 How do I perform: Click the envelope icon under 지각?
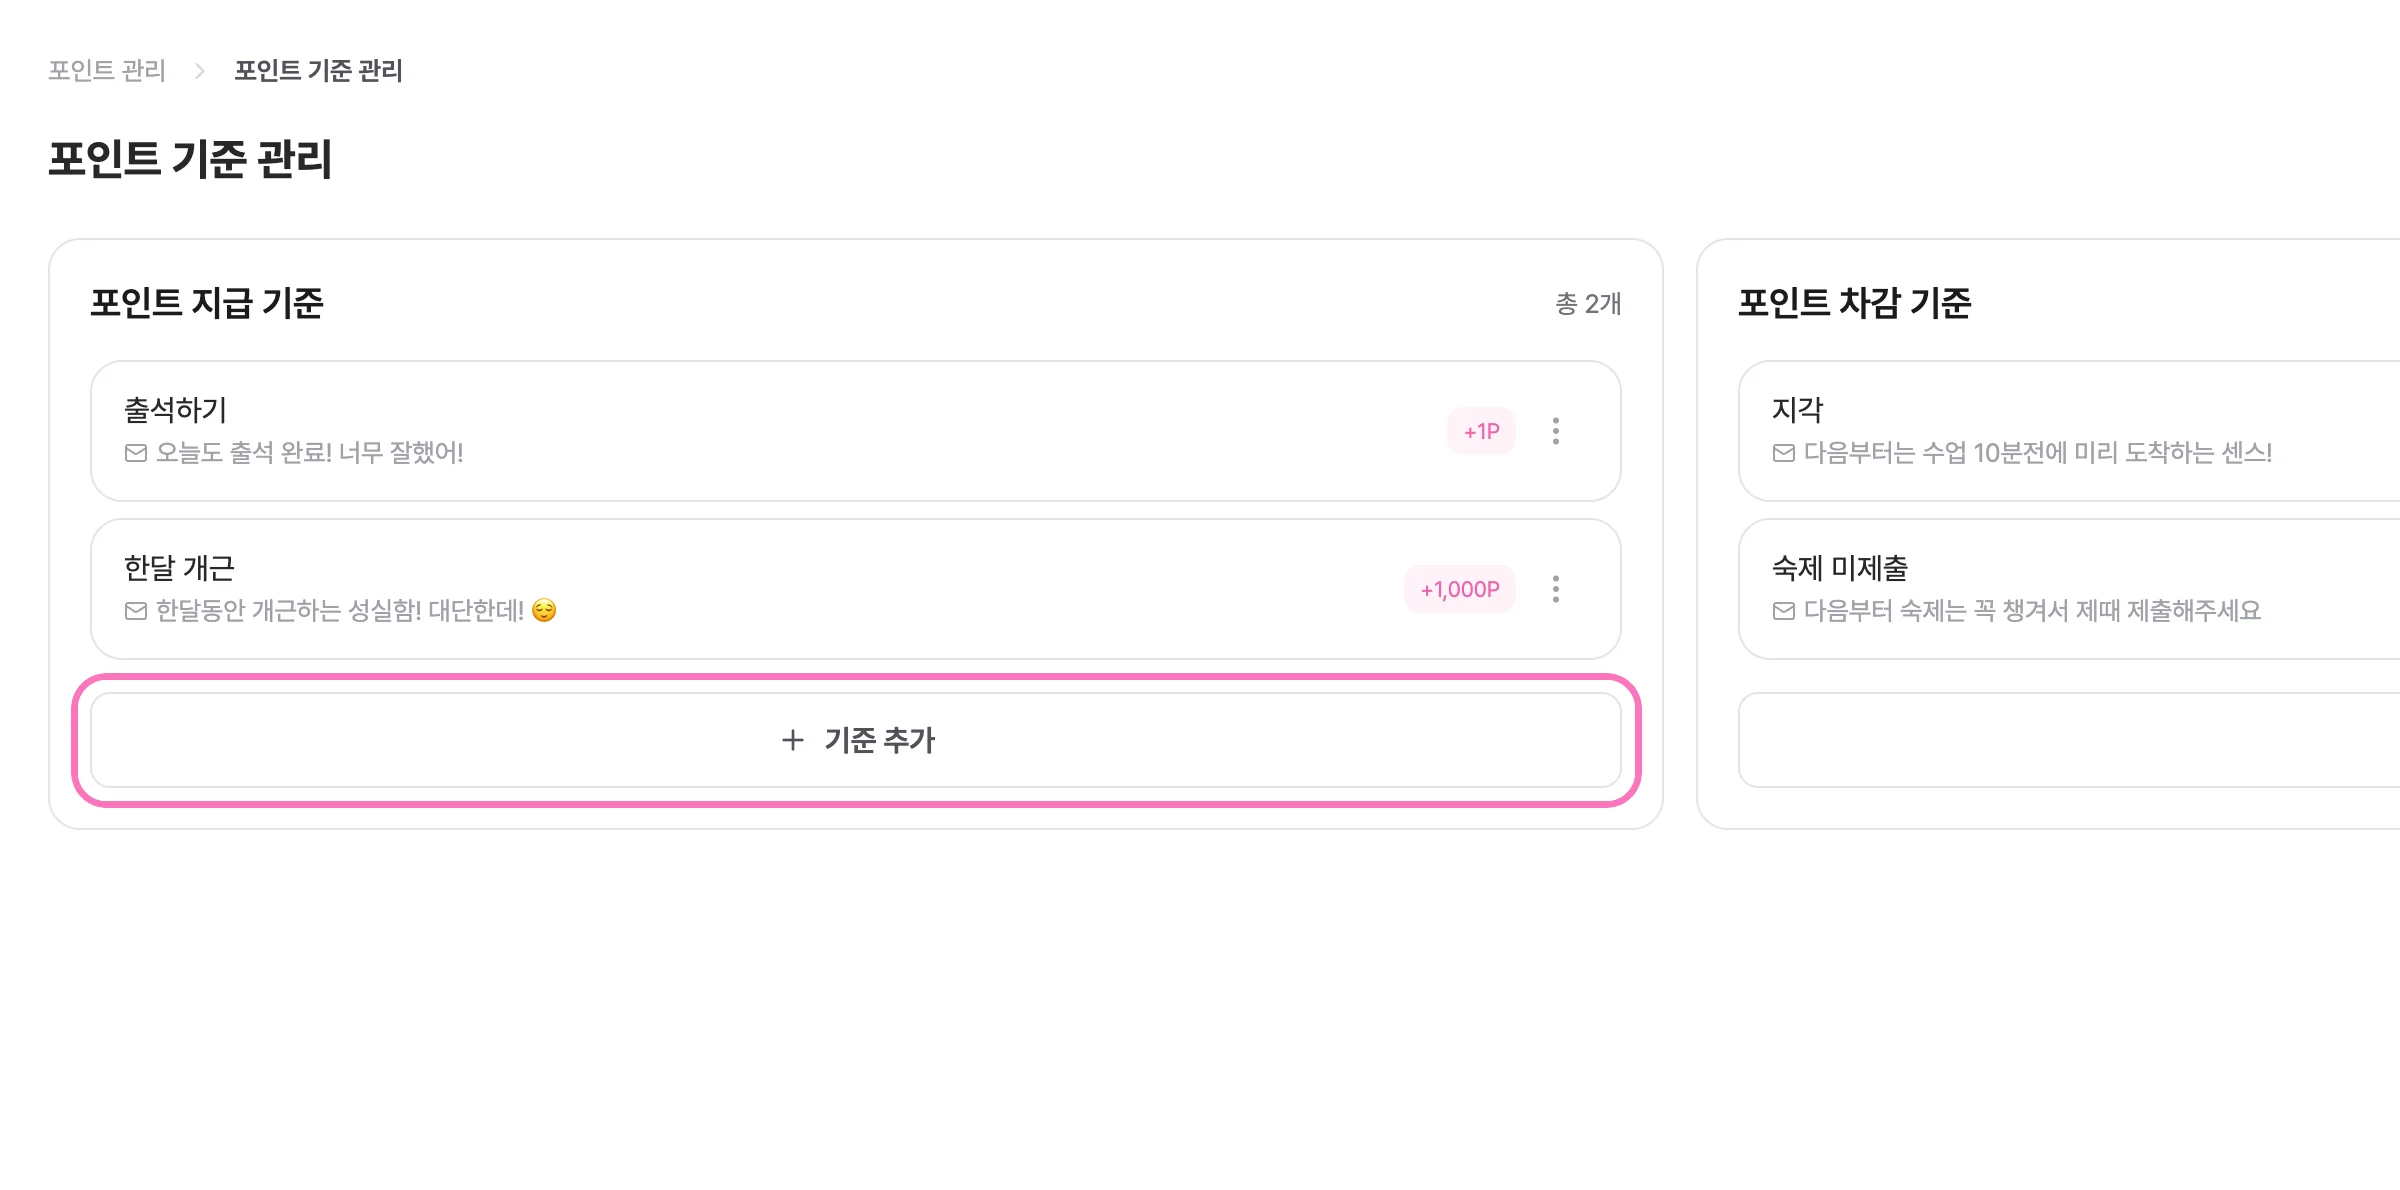1784,453
